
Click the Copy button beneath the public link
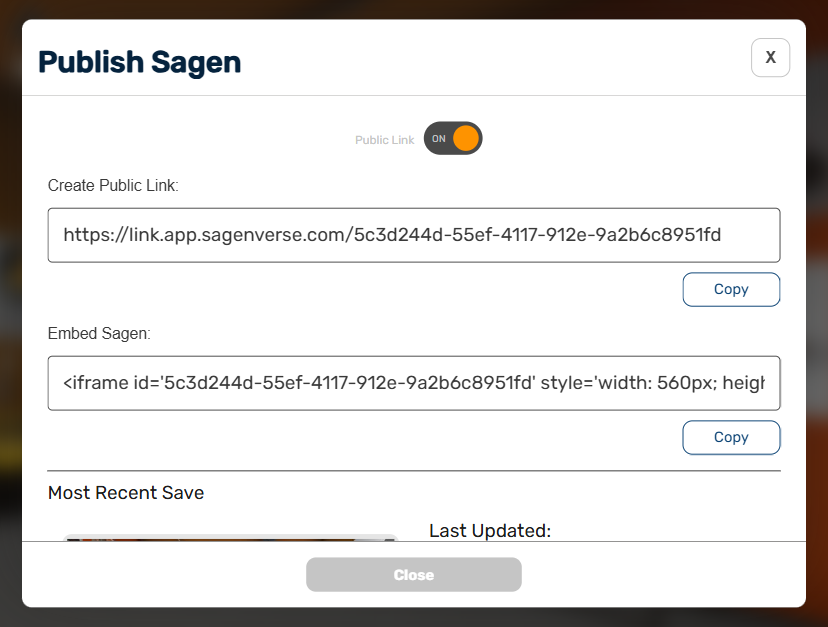731,289
